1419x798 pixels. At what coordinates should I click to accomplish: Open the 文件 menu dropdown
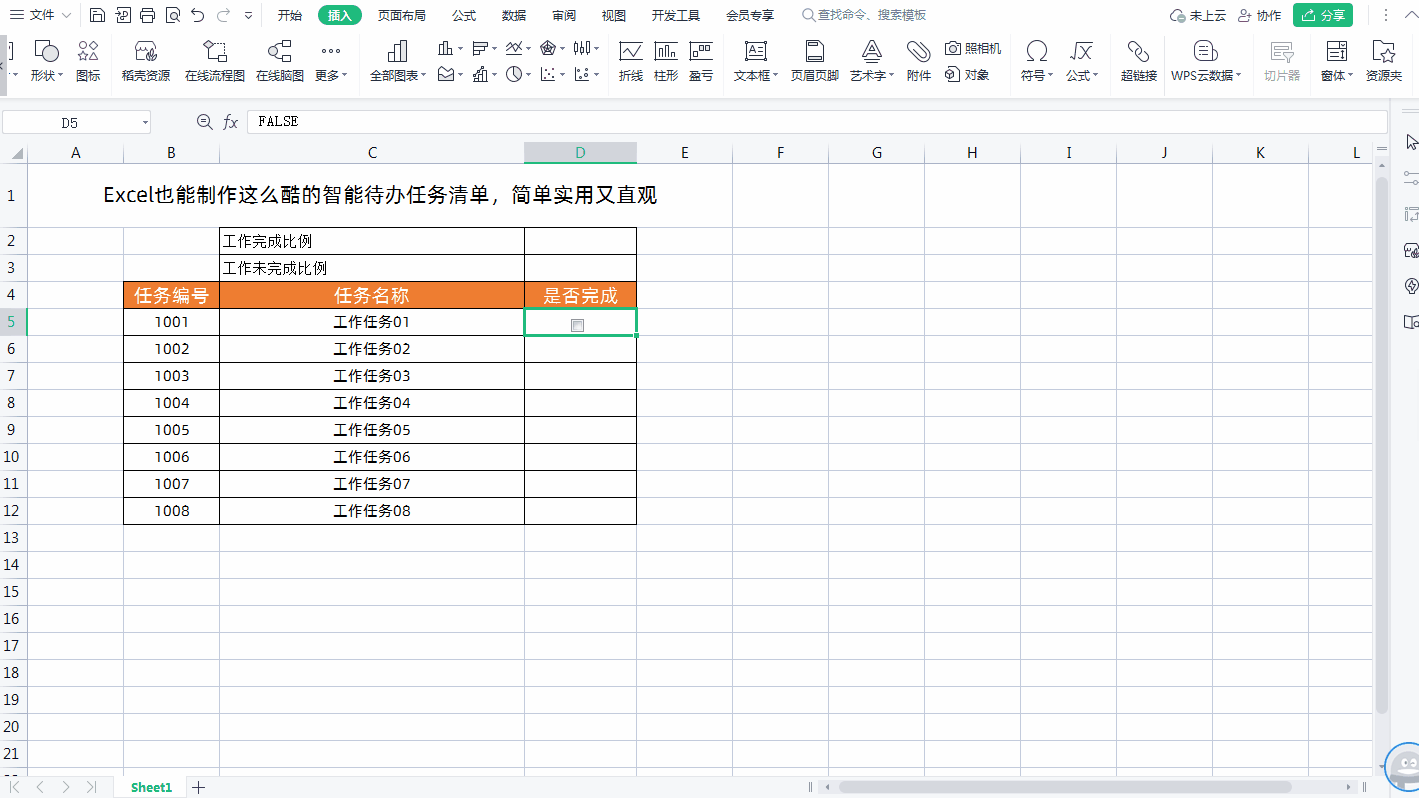click(x=41, y=15)
